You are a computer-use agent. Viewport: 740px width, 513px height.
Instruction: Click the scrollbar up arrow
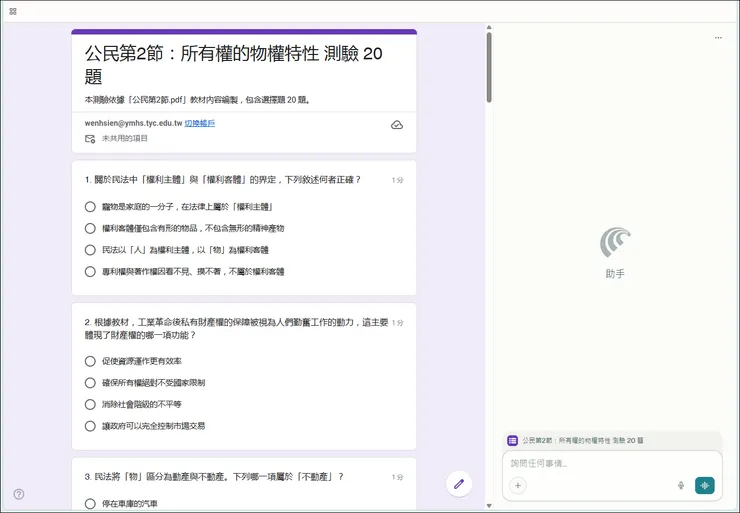(489, 27)
